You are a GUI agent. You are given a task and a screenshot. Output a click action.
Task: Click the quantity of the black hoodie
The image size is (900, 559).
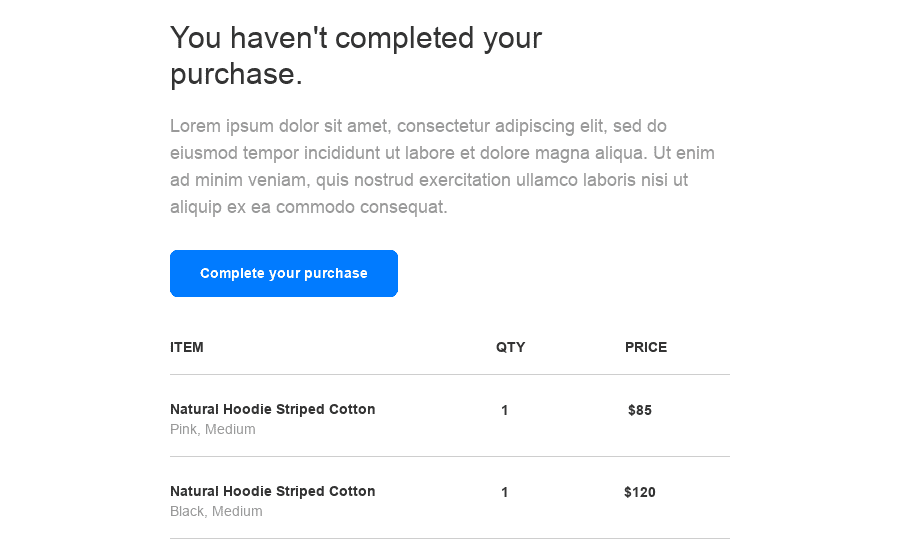pyautogui.click(x=505, y=492)
